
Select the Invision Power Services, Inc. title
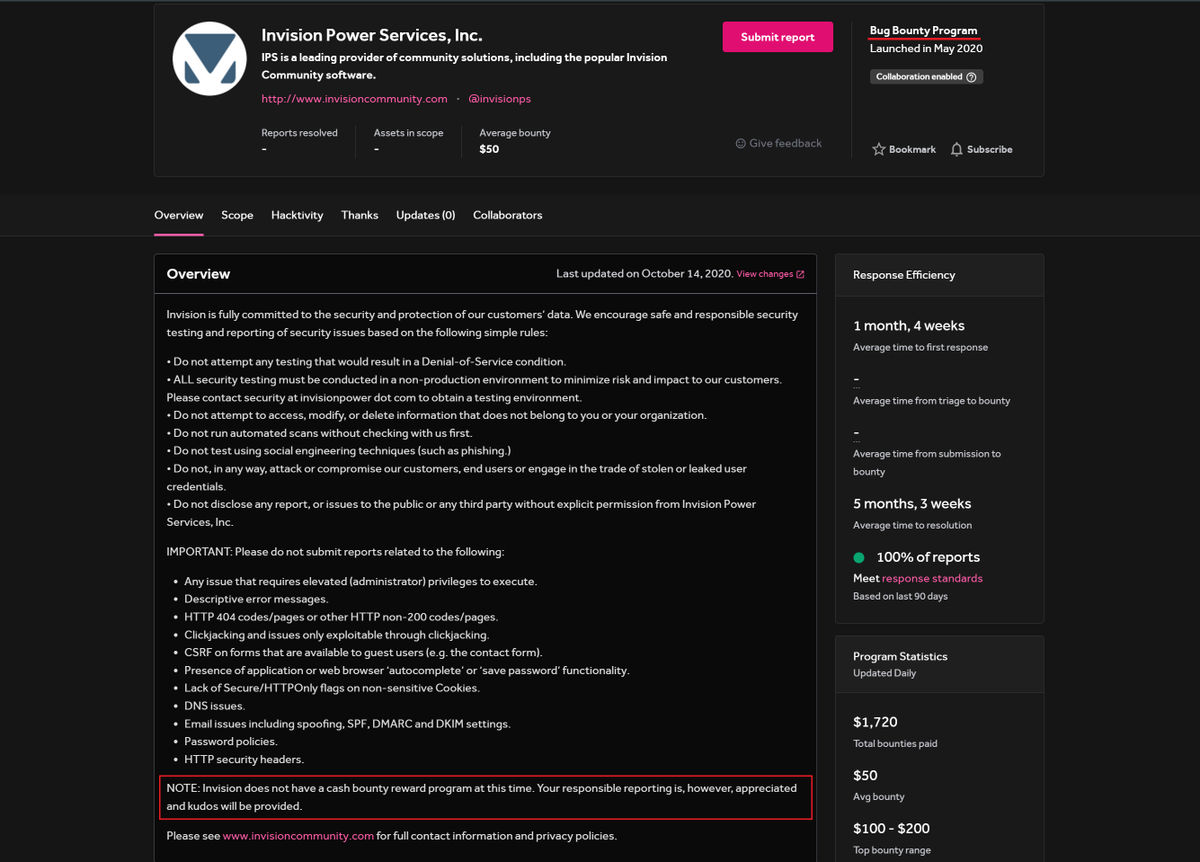(372, 36)
